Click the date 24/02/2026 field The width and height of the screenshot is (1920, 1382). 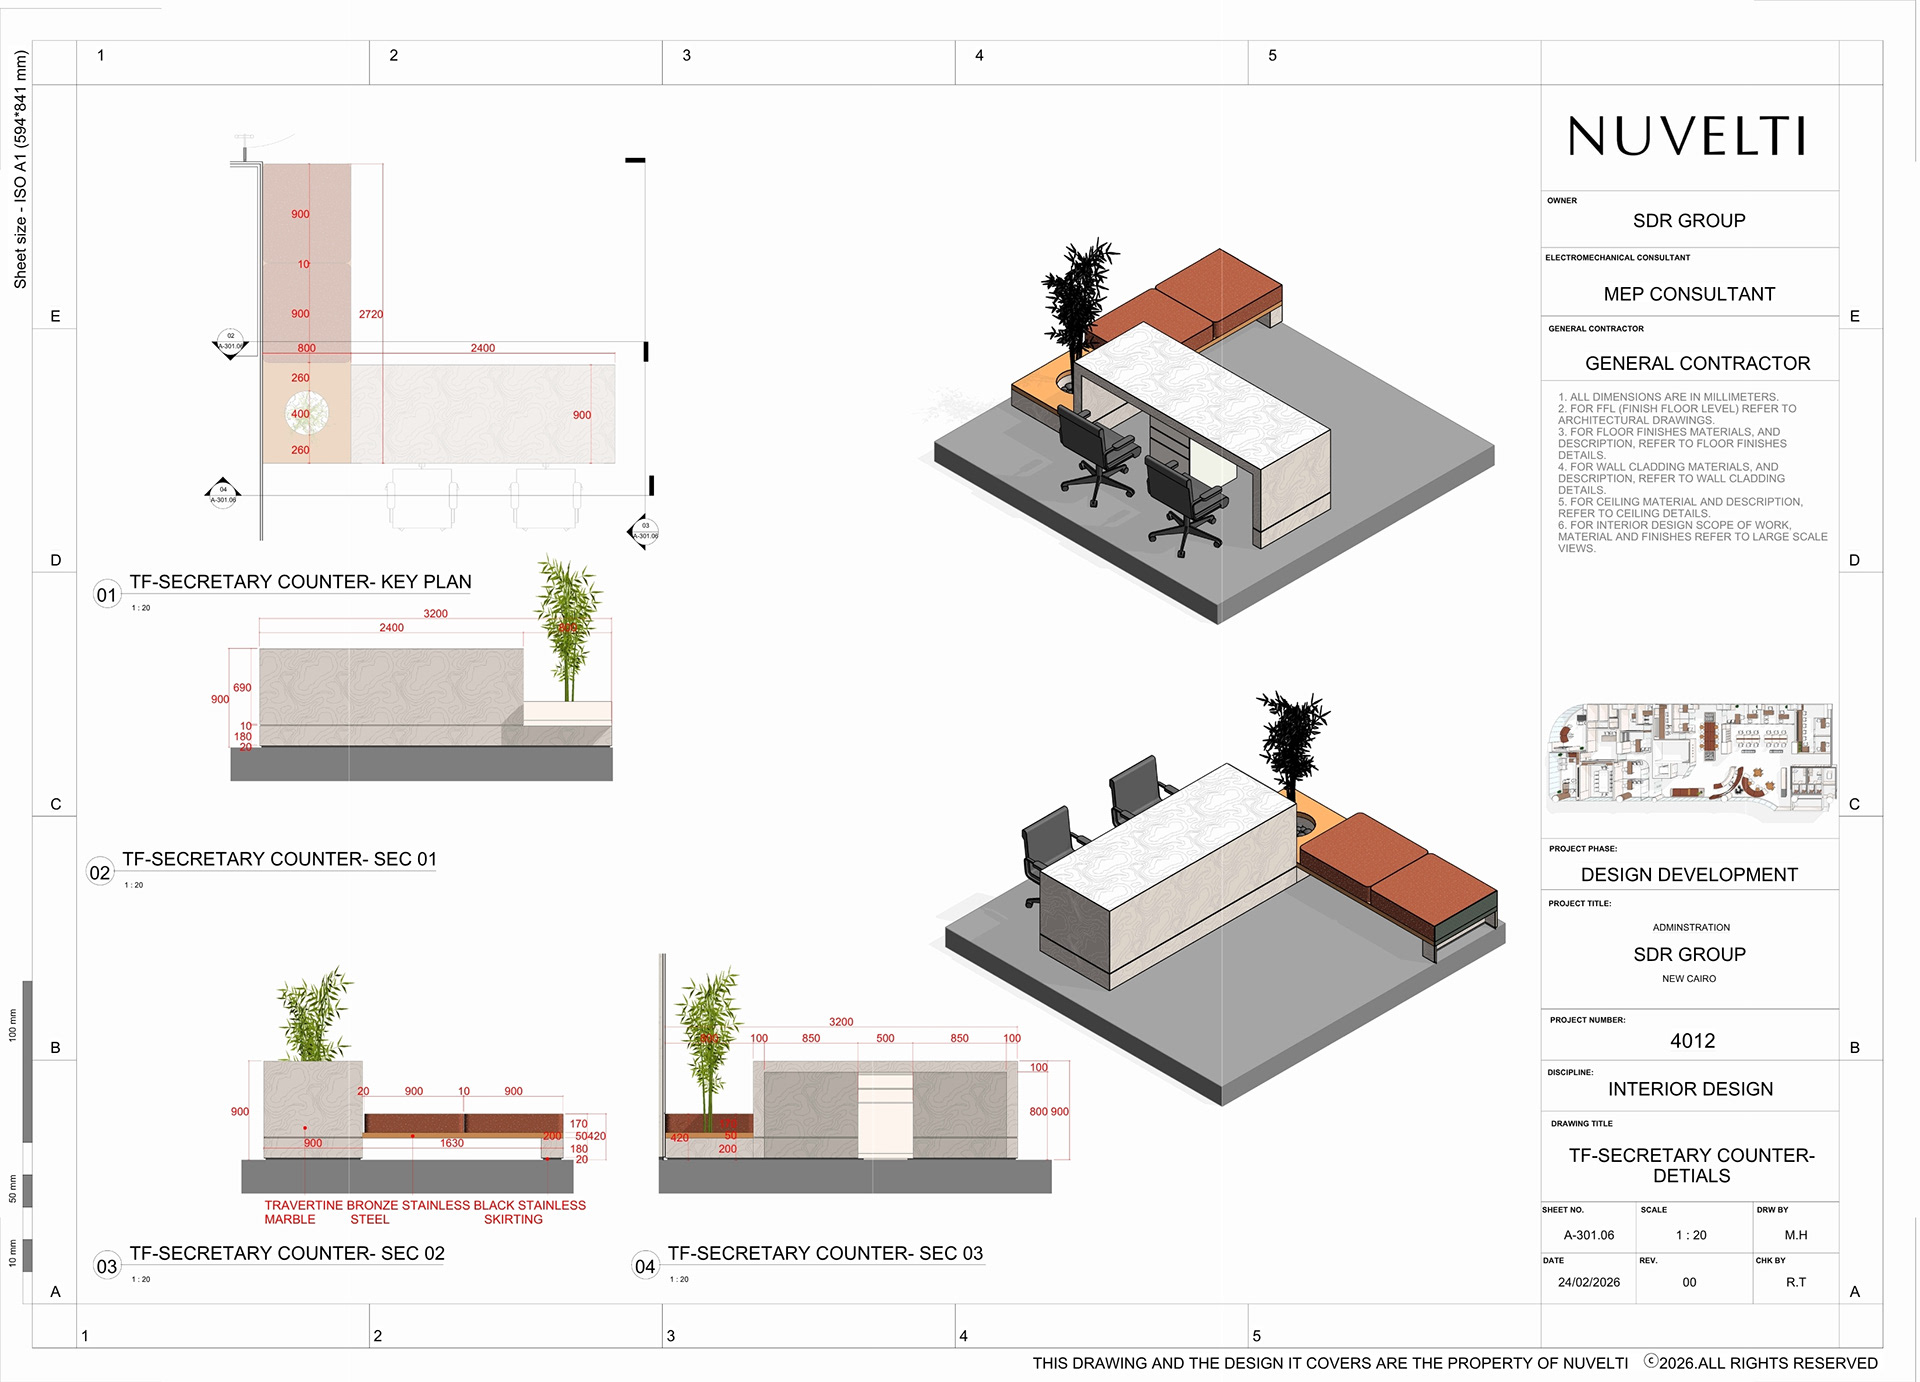click(x=1588, y=1282)
